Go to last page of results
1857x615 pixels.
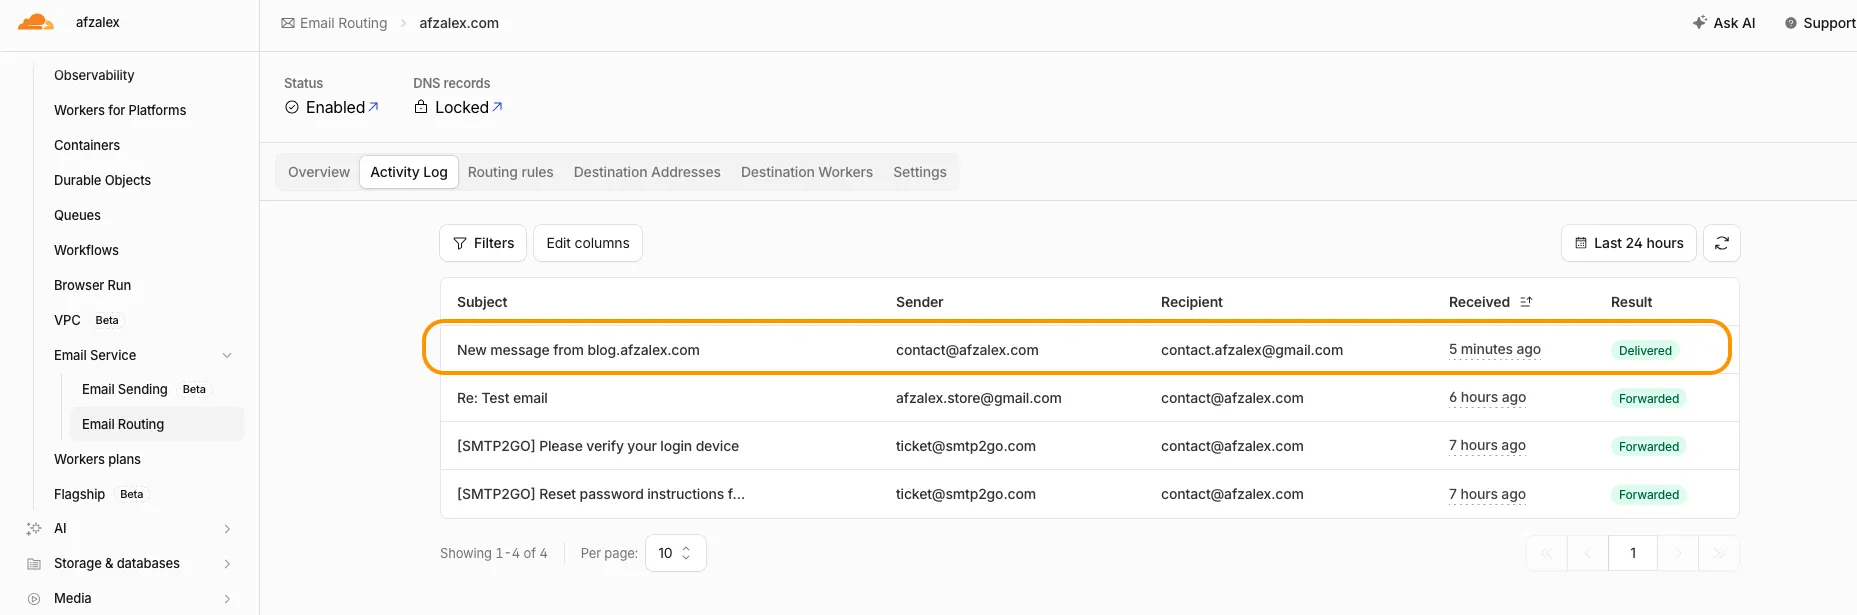[x=1719, y=553]
